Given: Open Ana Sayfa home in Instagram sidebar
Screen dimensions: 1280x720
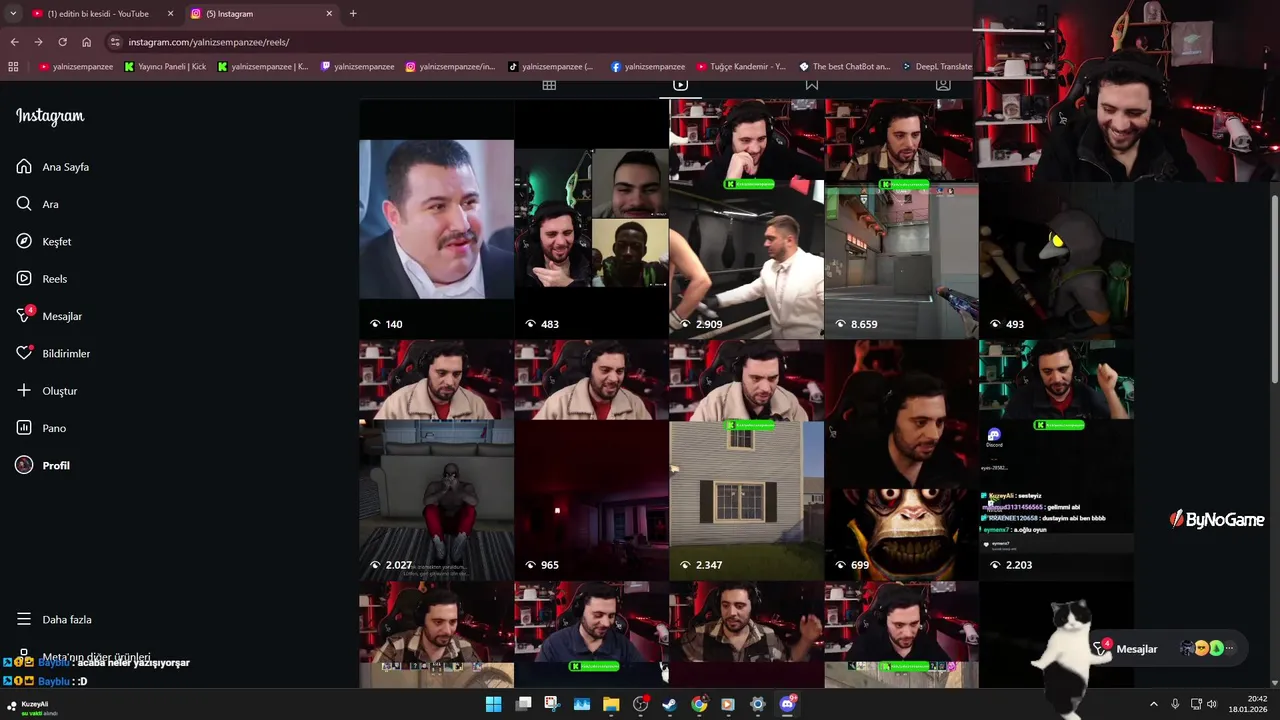Looking at the screenshot, I should [x=53, y=167].
